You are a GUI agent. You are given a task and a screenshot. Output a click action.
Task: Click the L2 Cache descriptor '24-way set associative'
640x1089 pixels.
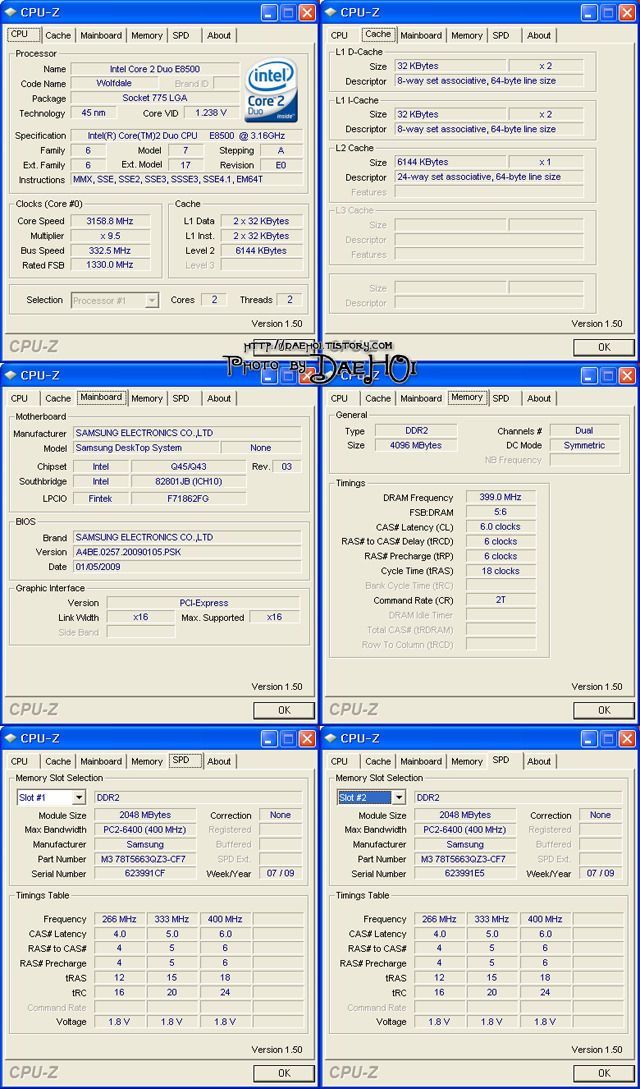tap(489, 177)
